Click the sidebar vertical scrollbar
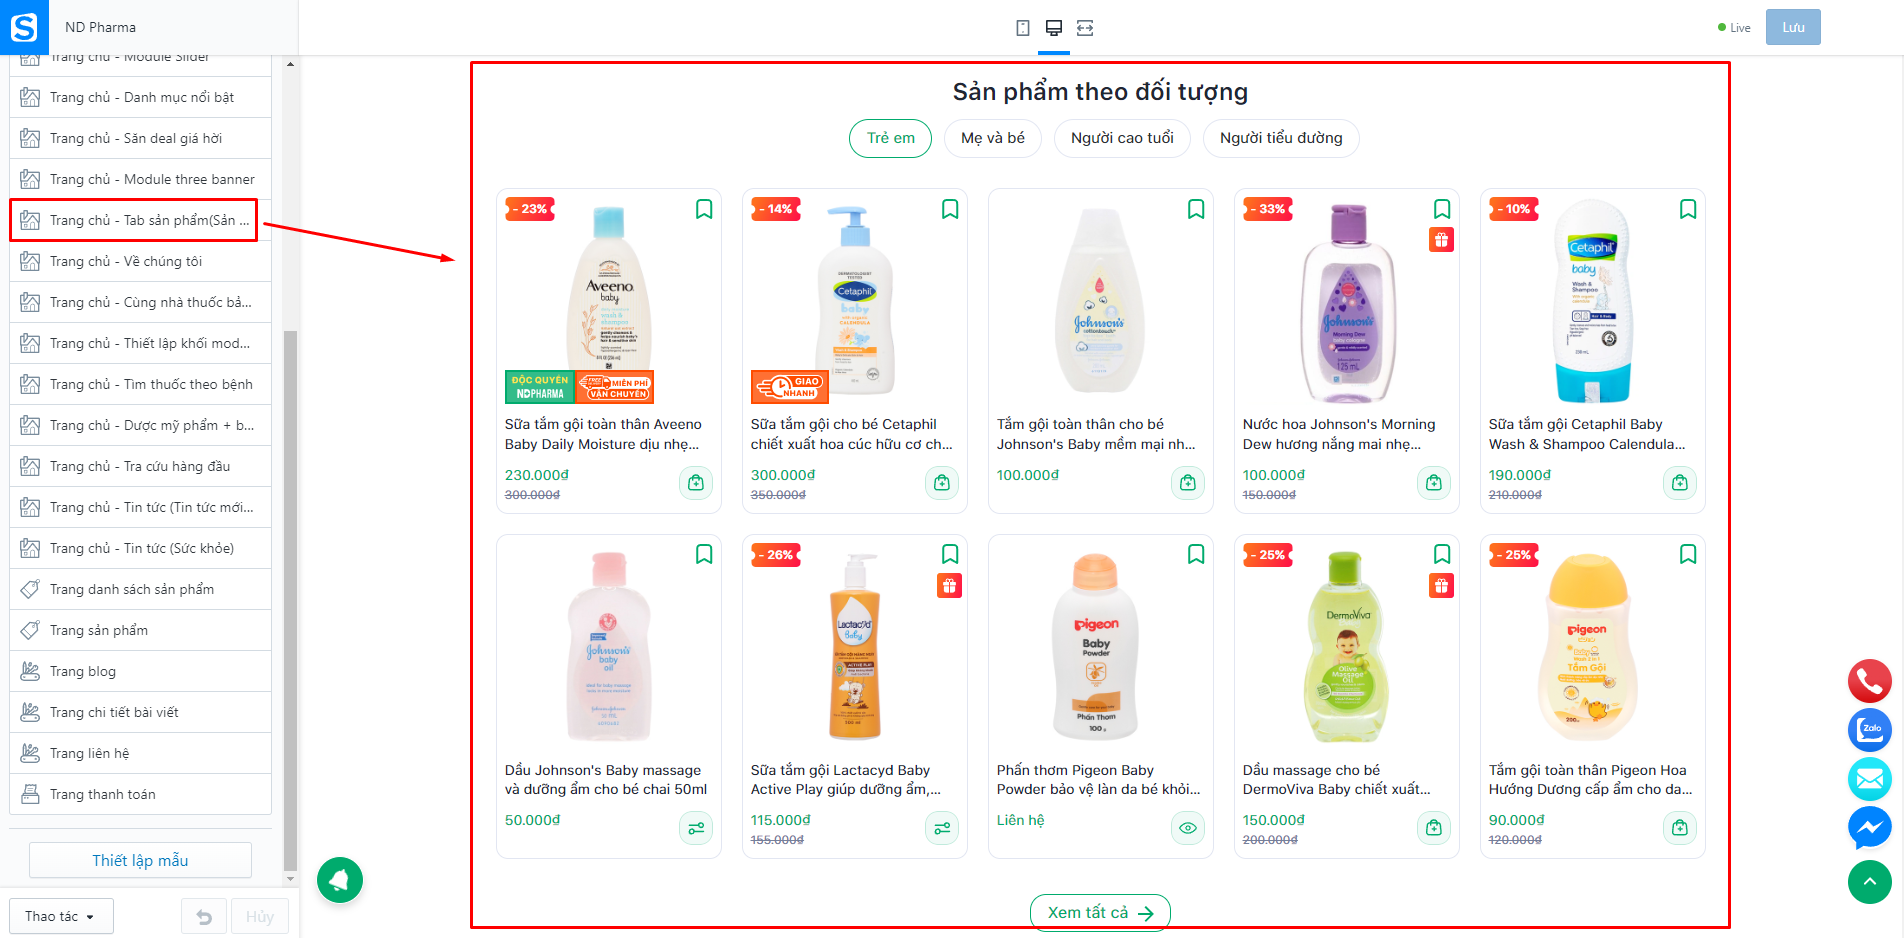Screen dimensions: 1904x938 [x=290, y=600]
